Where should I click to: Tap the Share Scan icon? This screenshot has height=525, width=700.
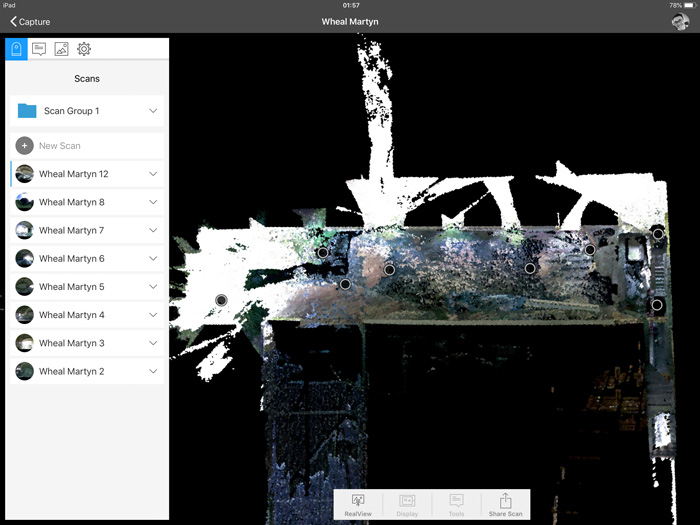click(505, 503)
